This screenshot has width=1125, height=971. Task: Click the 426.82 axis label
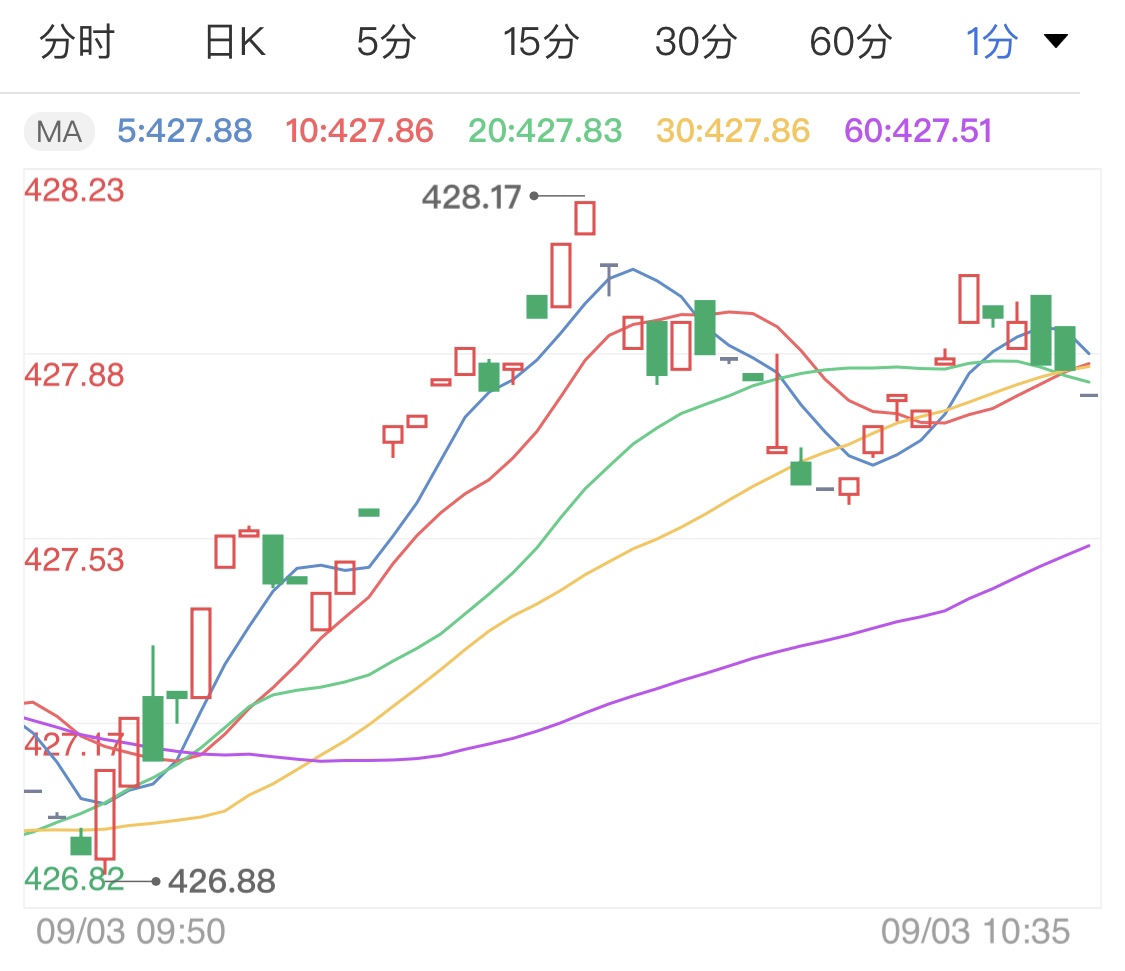(x=74, y=879)
